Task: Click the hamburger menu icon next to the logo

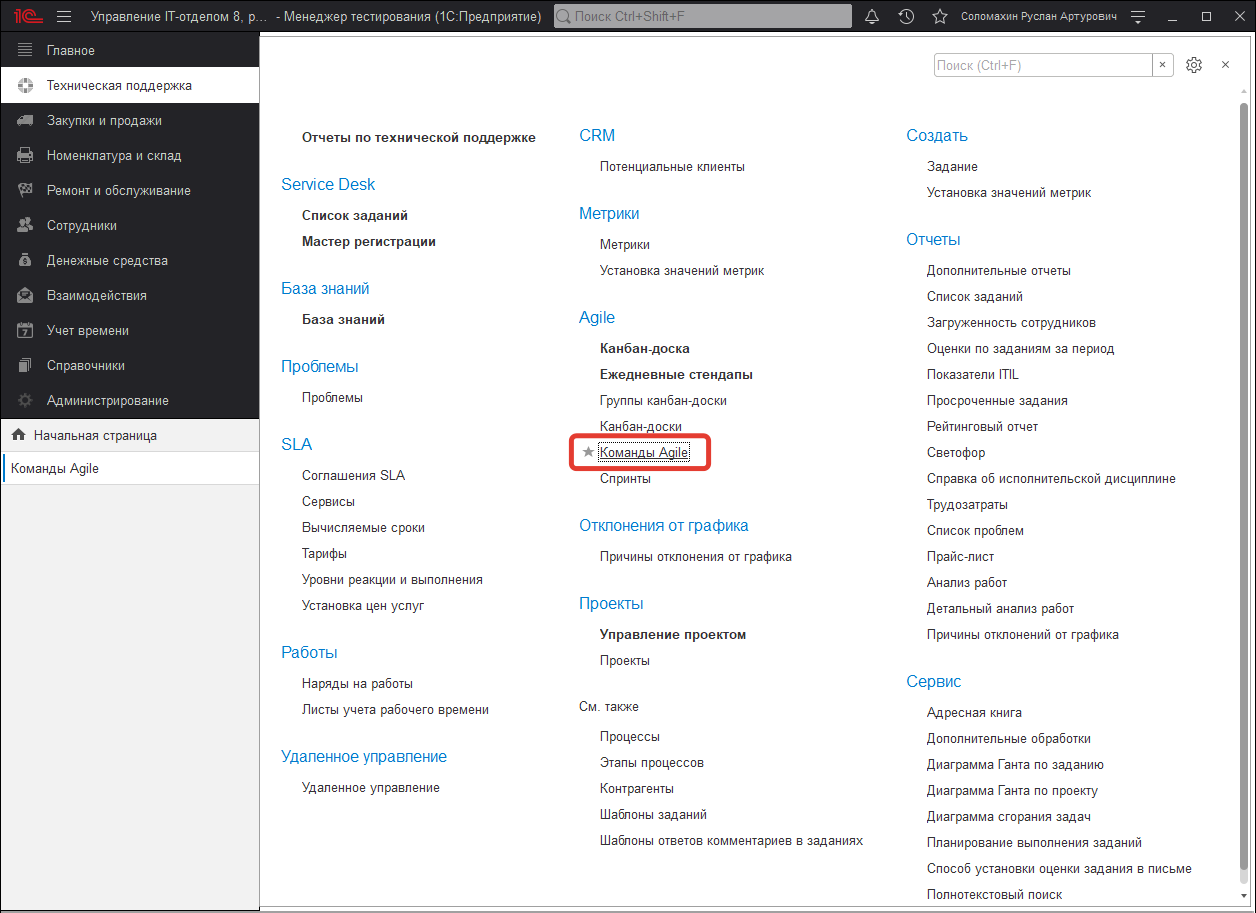Action: click(63, 15)
